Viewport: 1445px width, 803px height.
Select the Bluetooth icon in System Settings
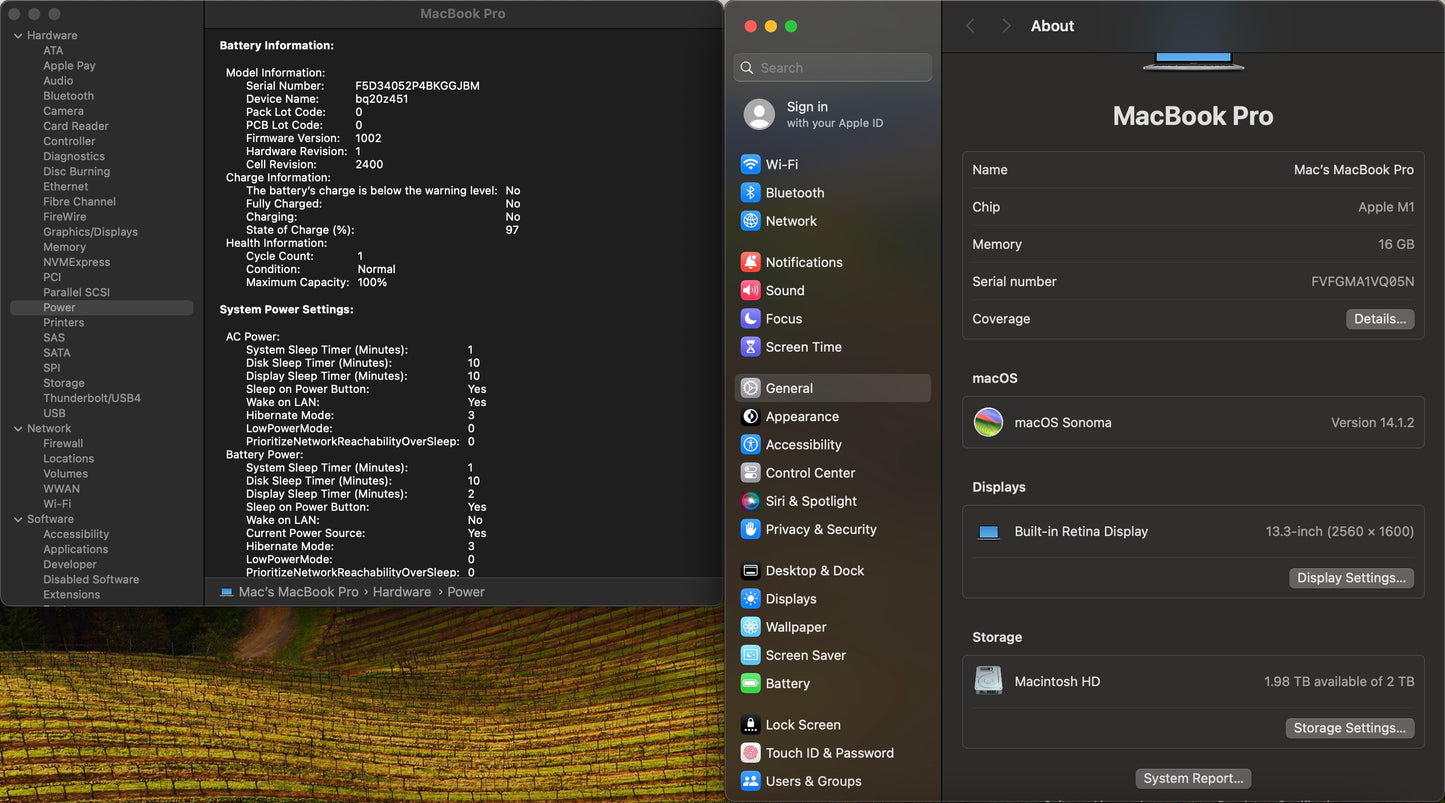click(x=750, y=192)
